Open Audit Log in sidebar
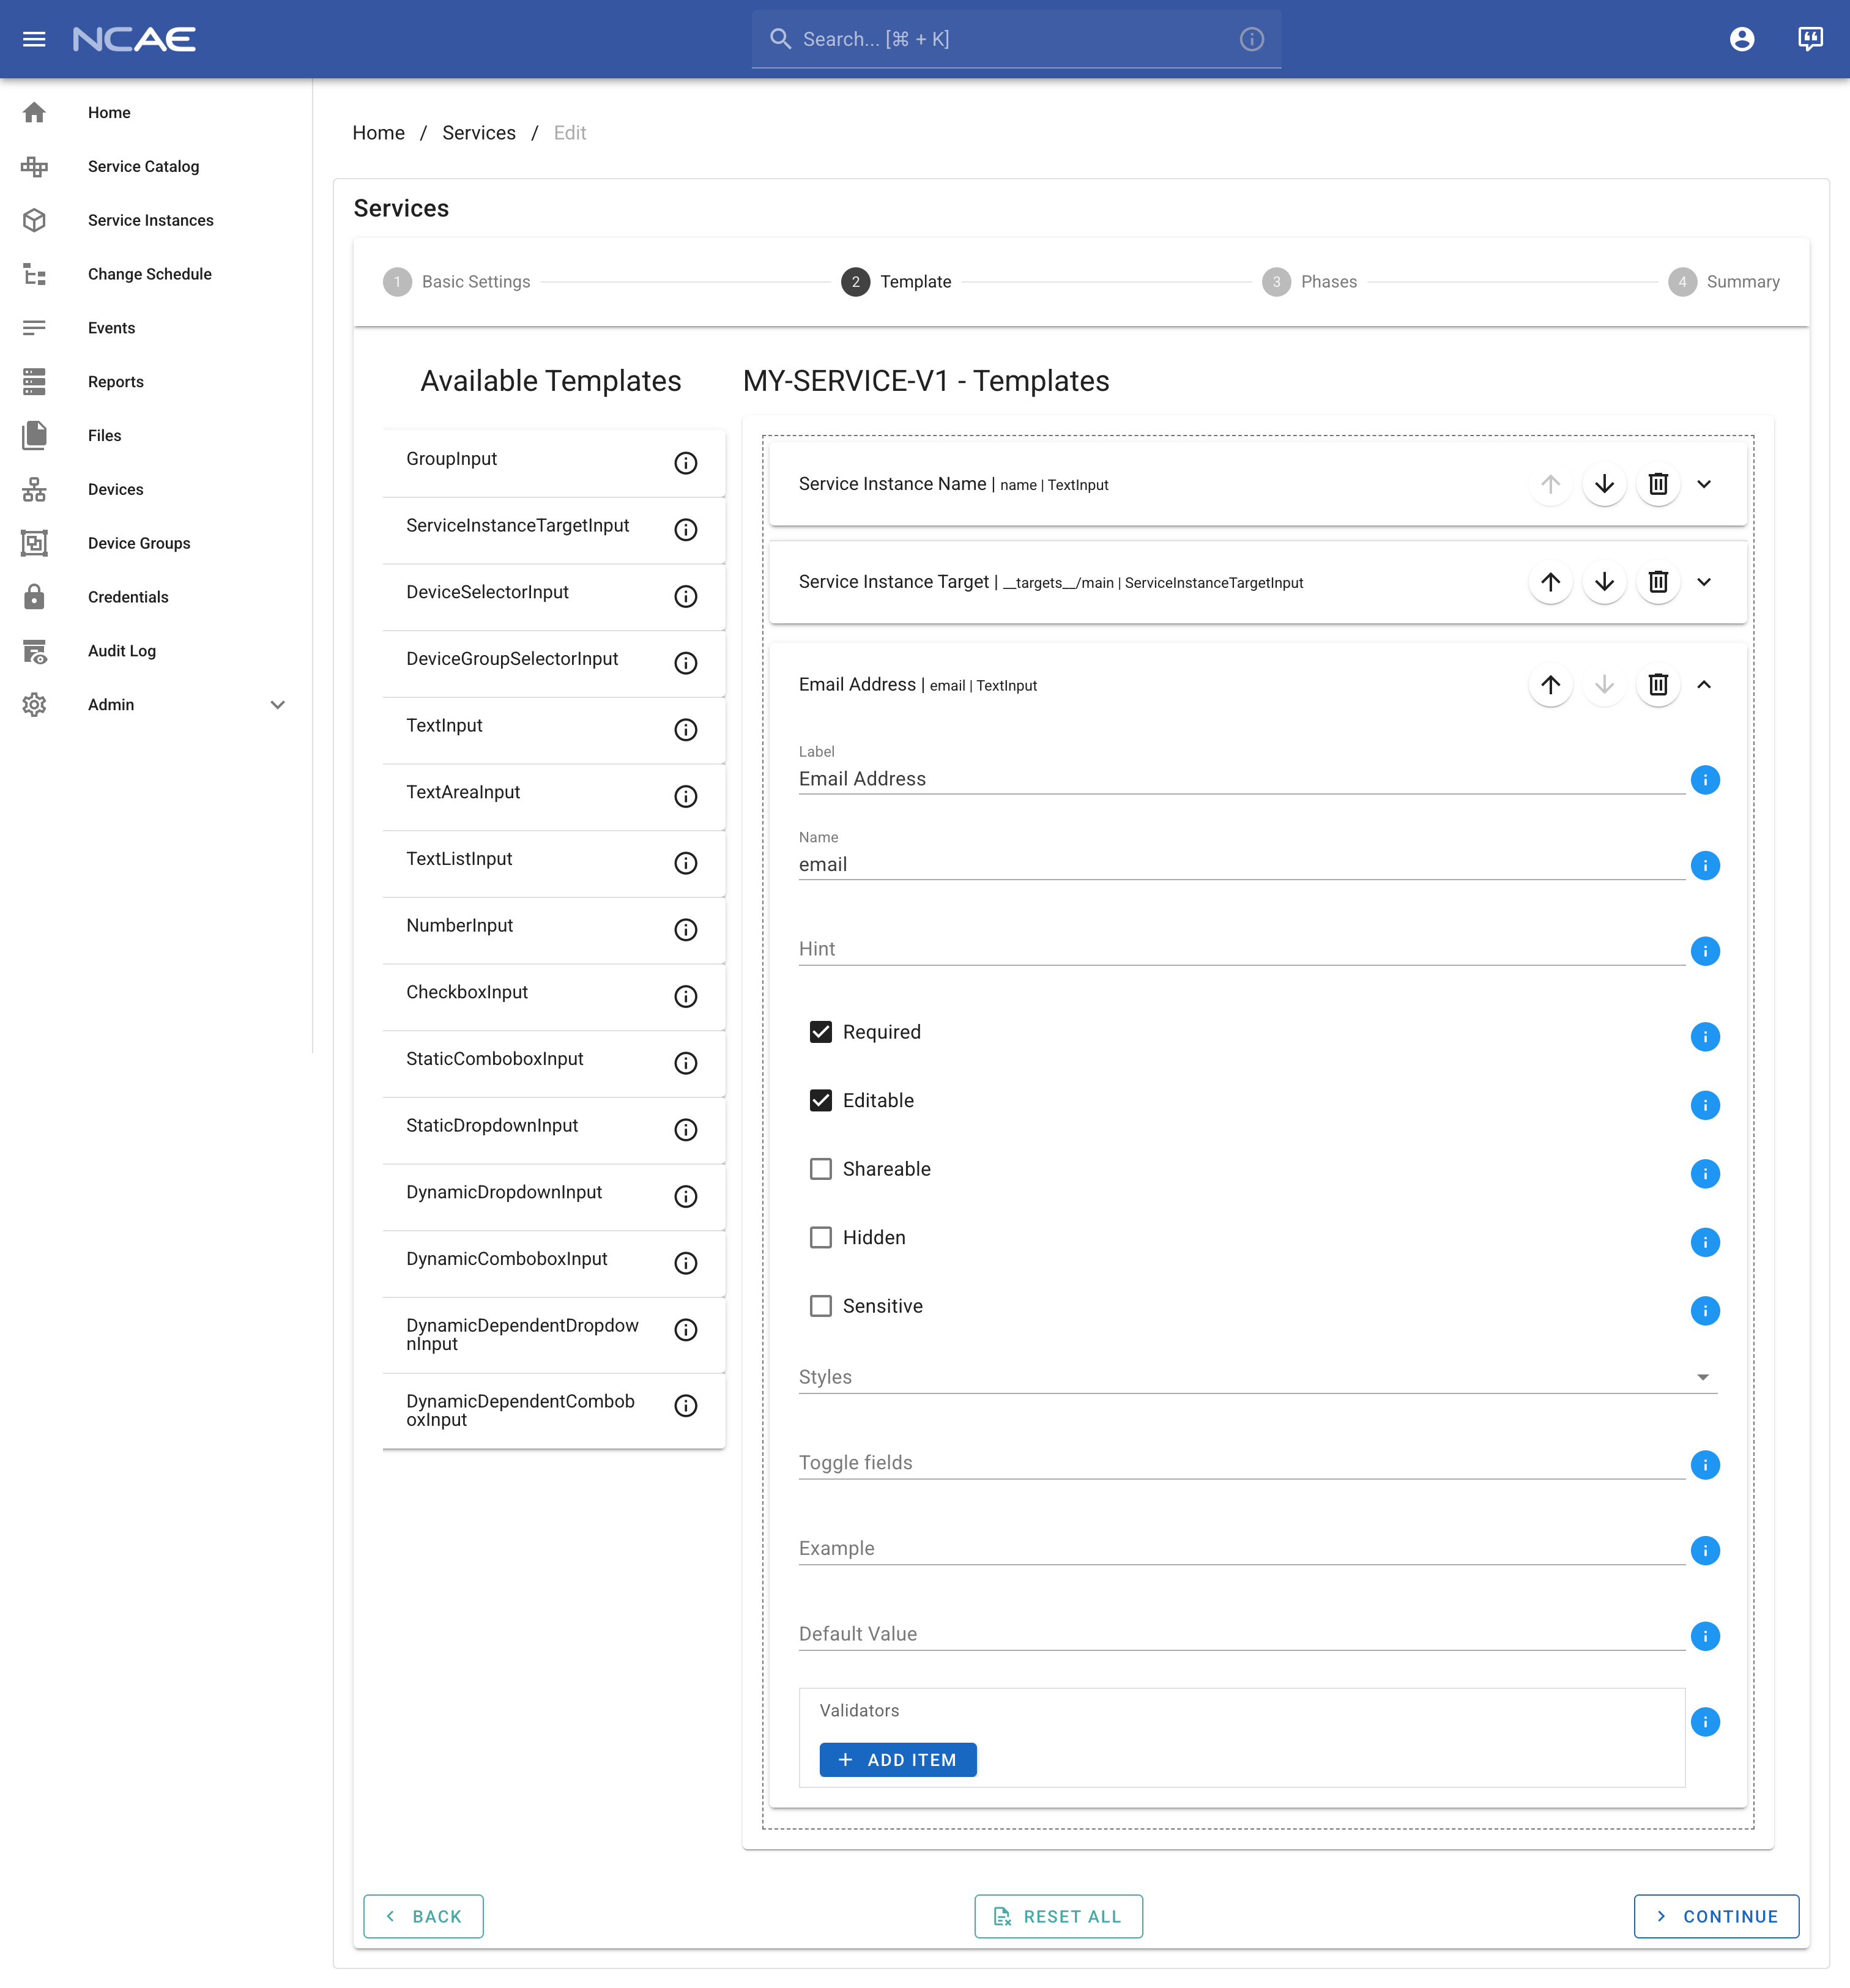The height and width of the screenshot is (1988, 1850). 156,651
